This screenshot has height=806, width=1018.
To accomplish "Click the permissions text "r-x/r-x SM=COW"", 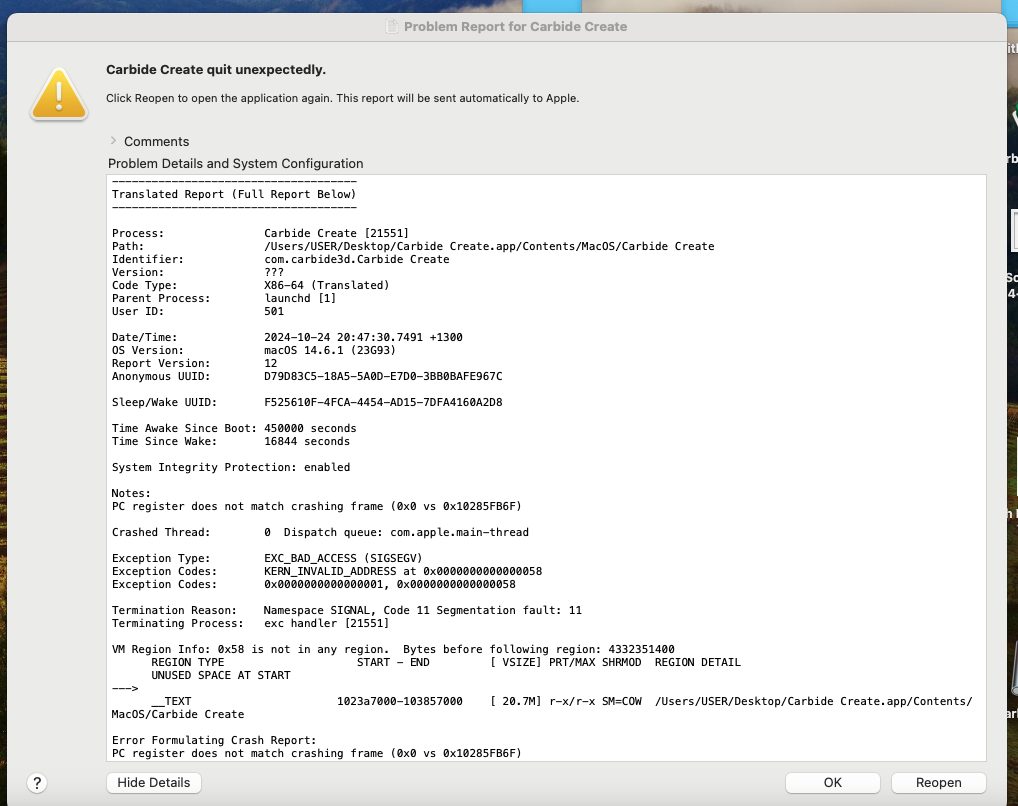I will click(x=595, y=701).
